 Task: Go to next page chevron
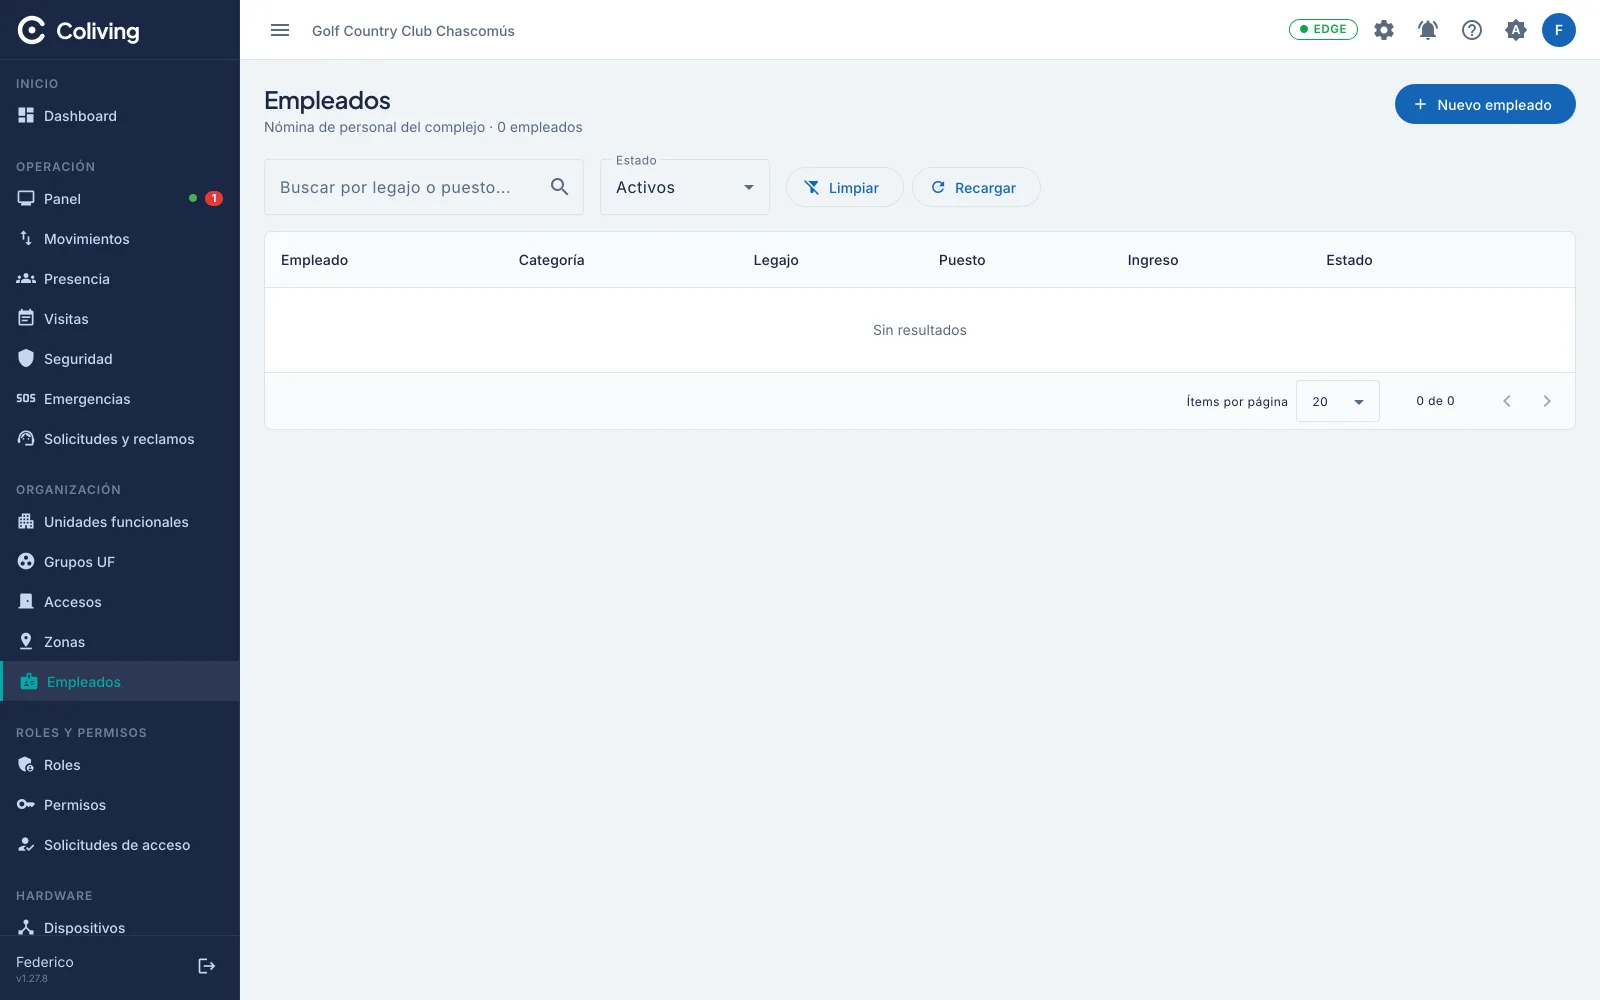(x=1547, y=401)
